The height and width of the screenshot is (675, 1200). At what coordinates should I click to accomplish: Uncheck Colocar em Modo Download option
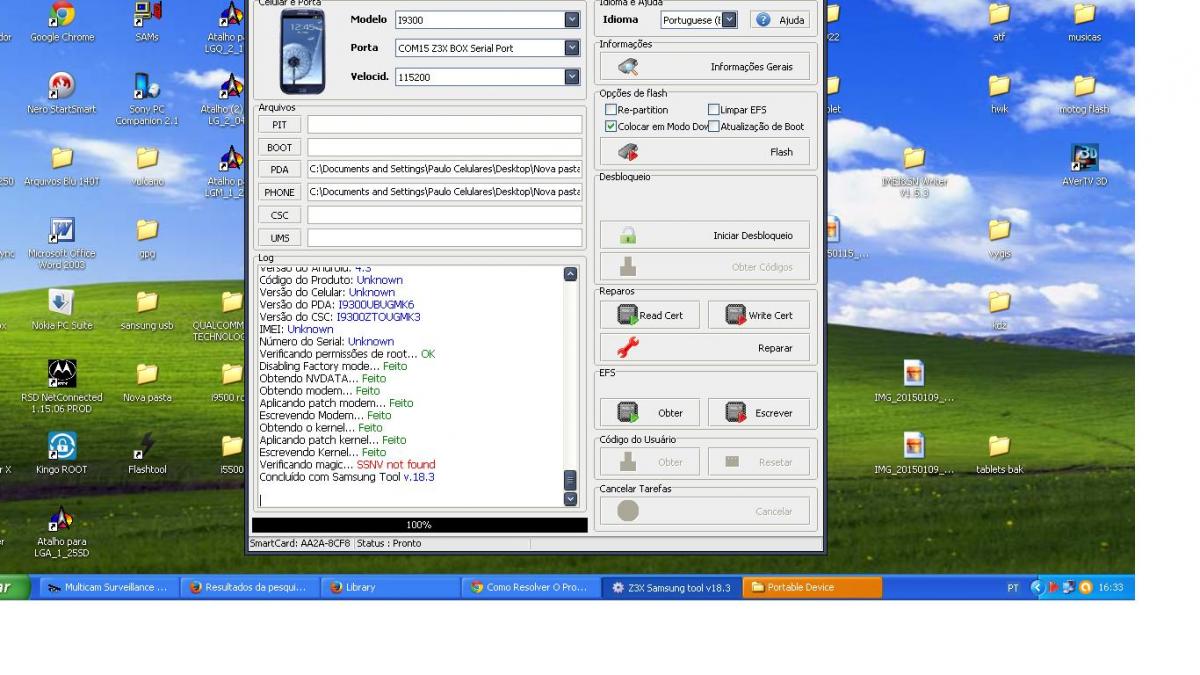click(x=611, y=127)
